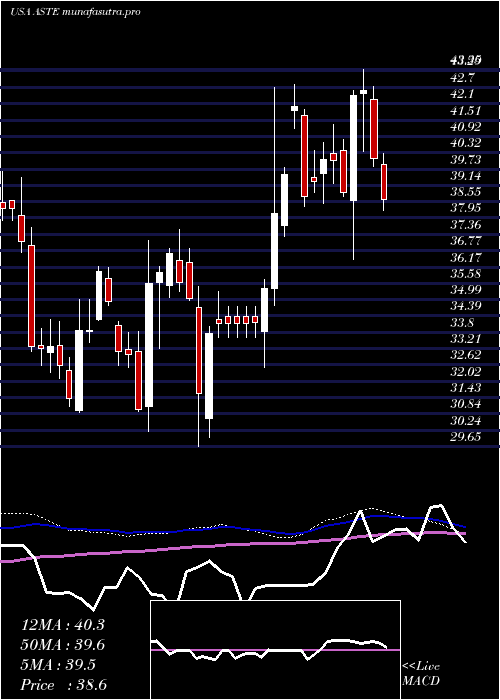Image resolution: width=500 pixels, height=700 pixels.
Task: Click the 39.14 price axis label
Action: click(464, 176)
